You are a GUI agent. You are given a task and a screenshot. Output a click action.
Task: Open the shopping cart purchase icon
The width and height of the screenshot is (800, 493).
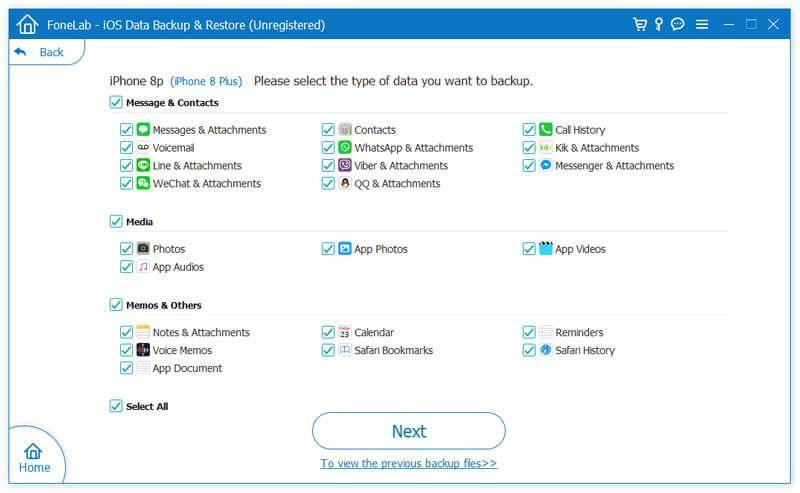click(639, 24)
